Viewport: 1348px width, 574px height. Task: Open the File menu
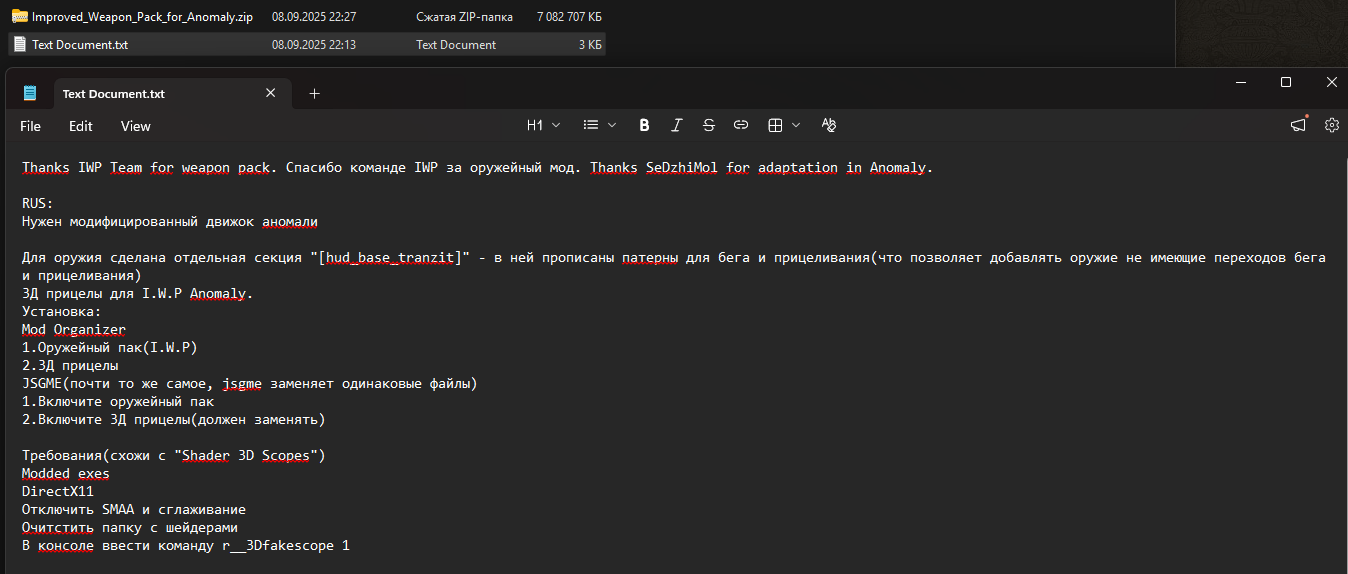[30, 126]
